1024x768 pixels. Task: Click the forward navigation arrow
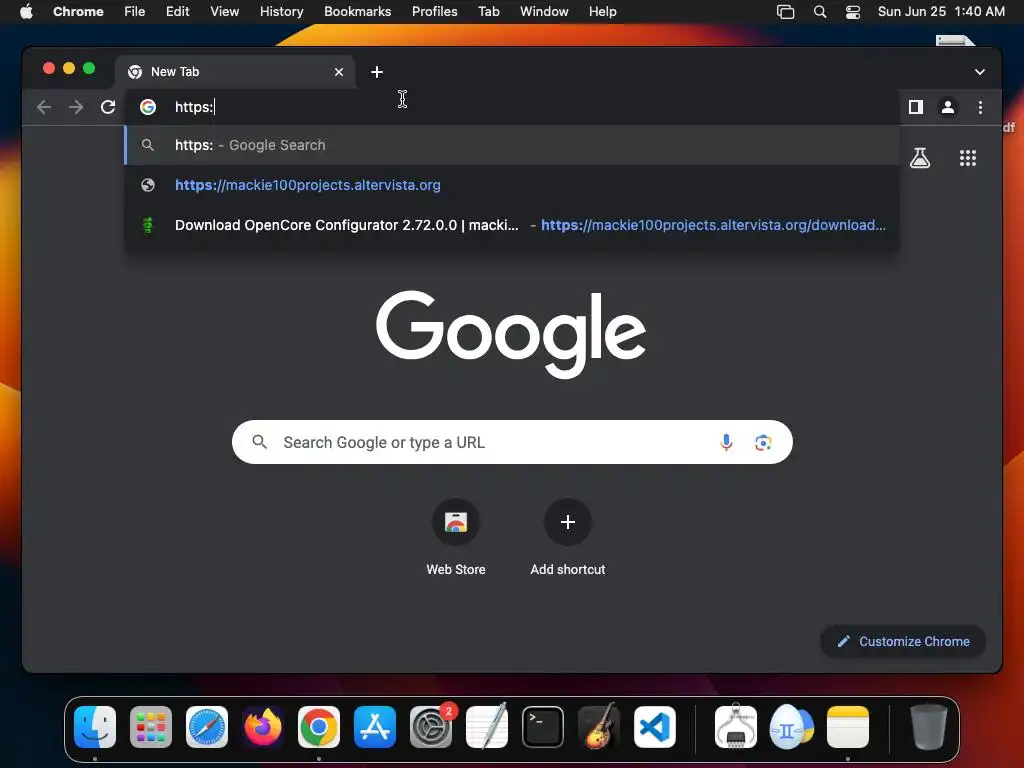[76, 107]
